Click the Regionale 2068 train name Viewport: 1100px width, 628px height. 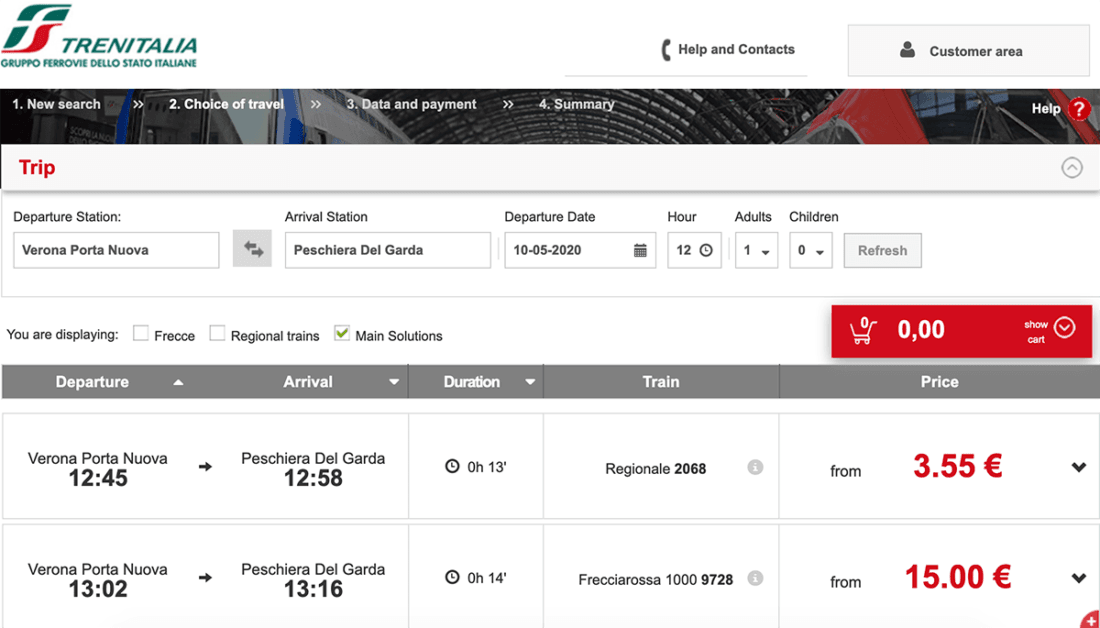pos(656,469)
